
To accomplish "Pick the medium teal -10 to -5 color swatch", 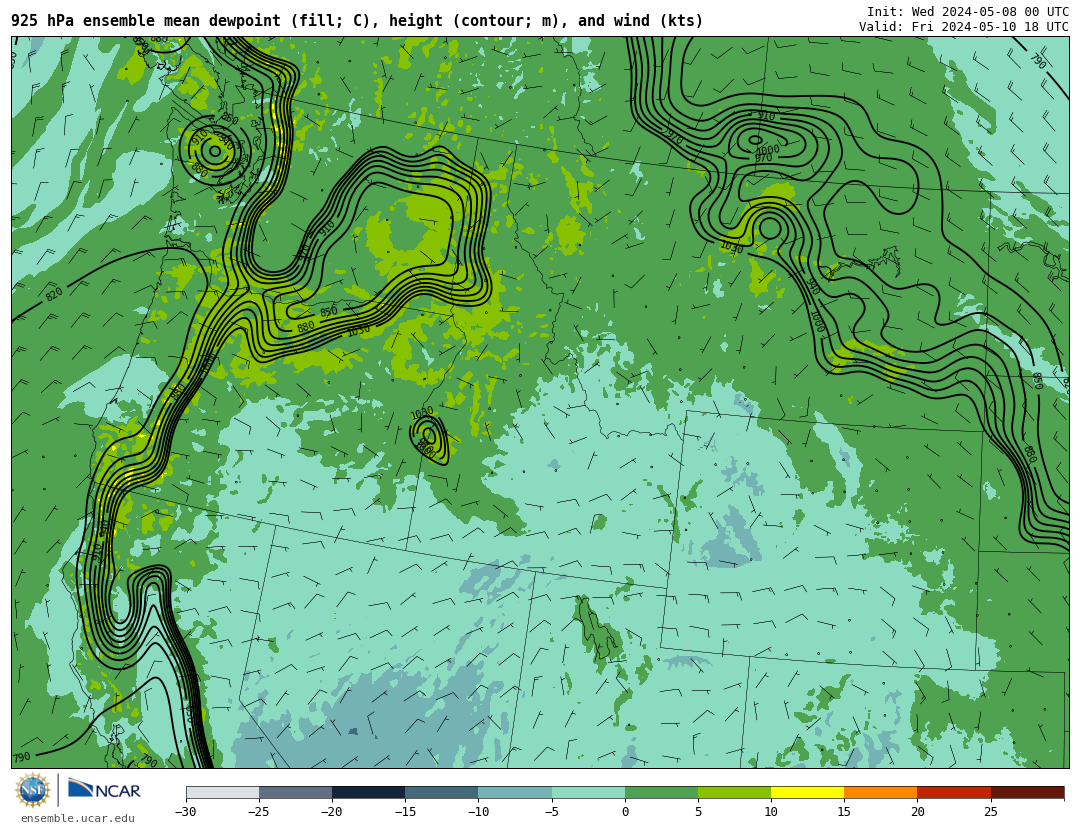I will pyautogui.click(x=515, y=792).
